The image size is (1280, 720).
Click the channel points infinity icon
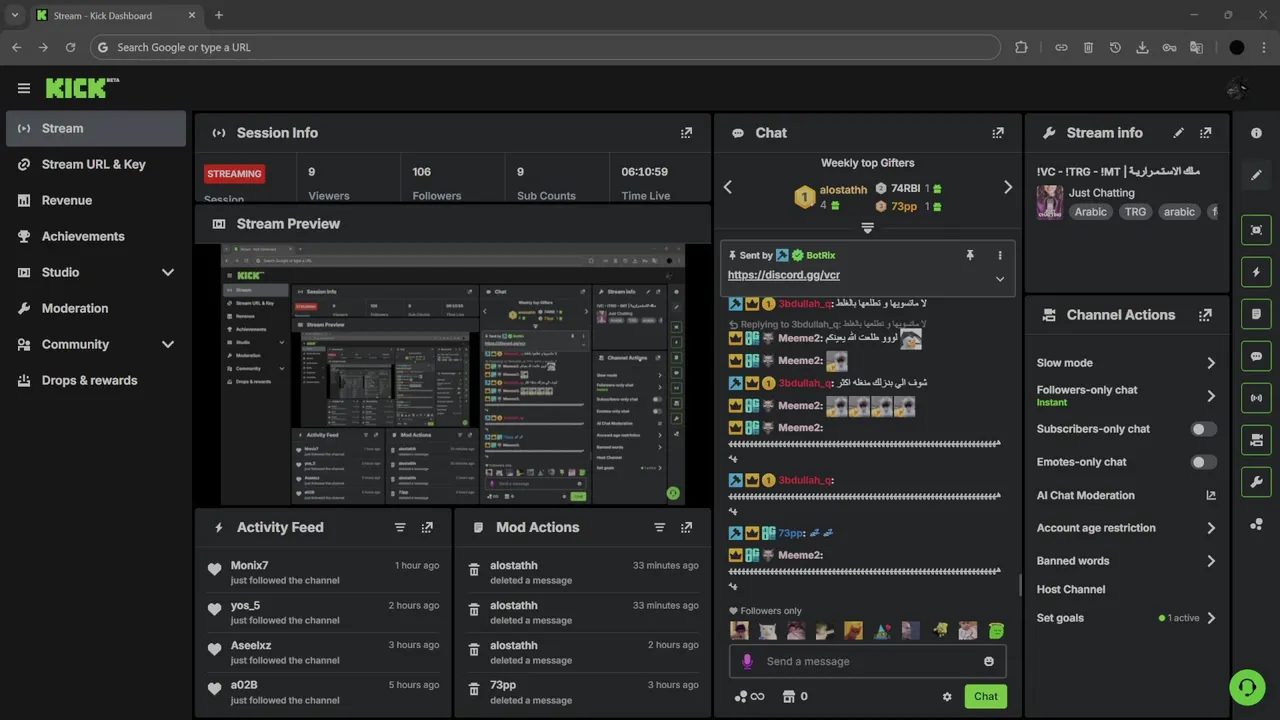pyautogui.click(x=749, y=697)
